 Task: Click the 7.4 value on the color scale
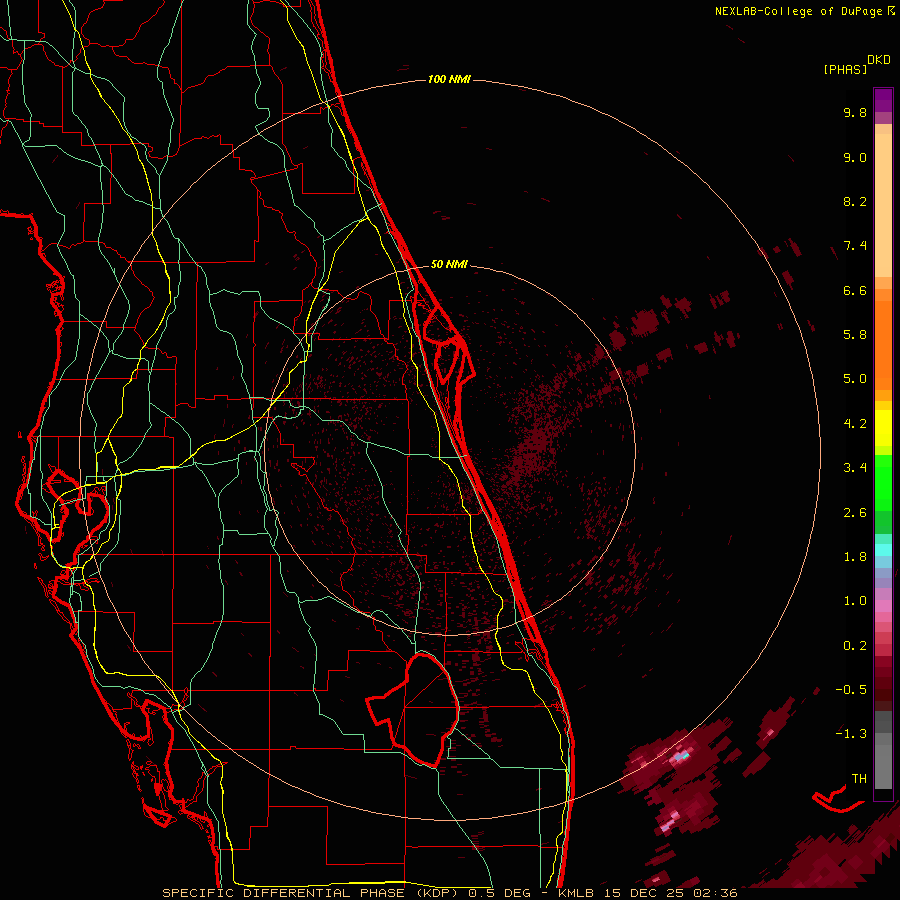point(855,246)
